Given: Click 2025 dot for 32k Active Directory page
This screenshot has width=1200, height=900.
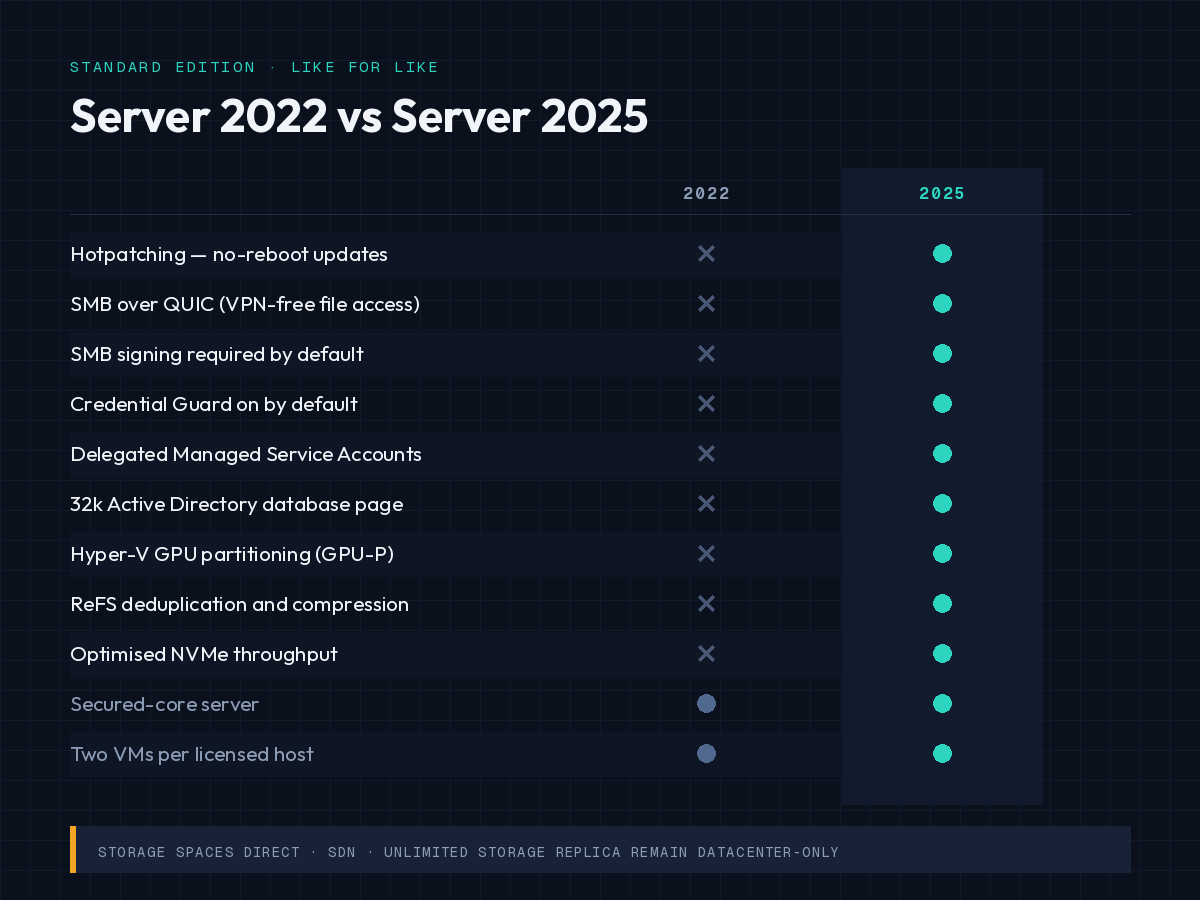Looking at the screenshot, I should 942,504.
